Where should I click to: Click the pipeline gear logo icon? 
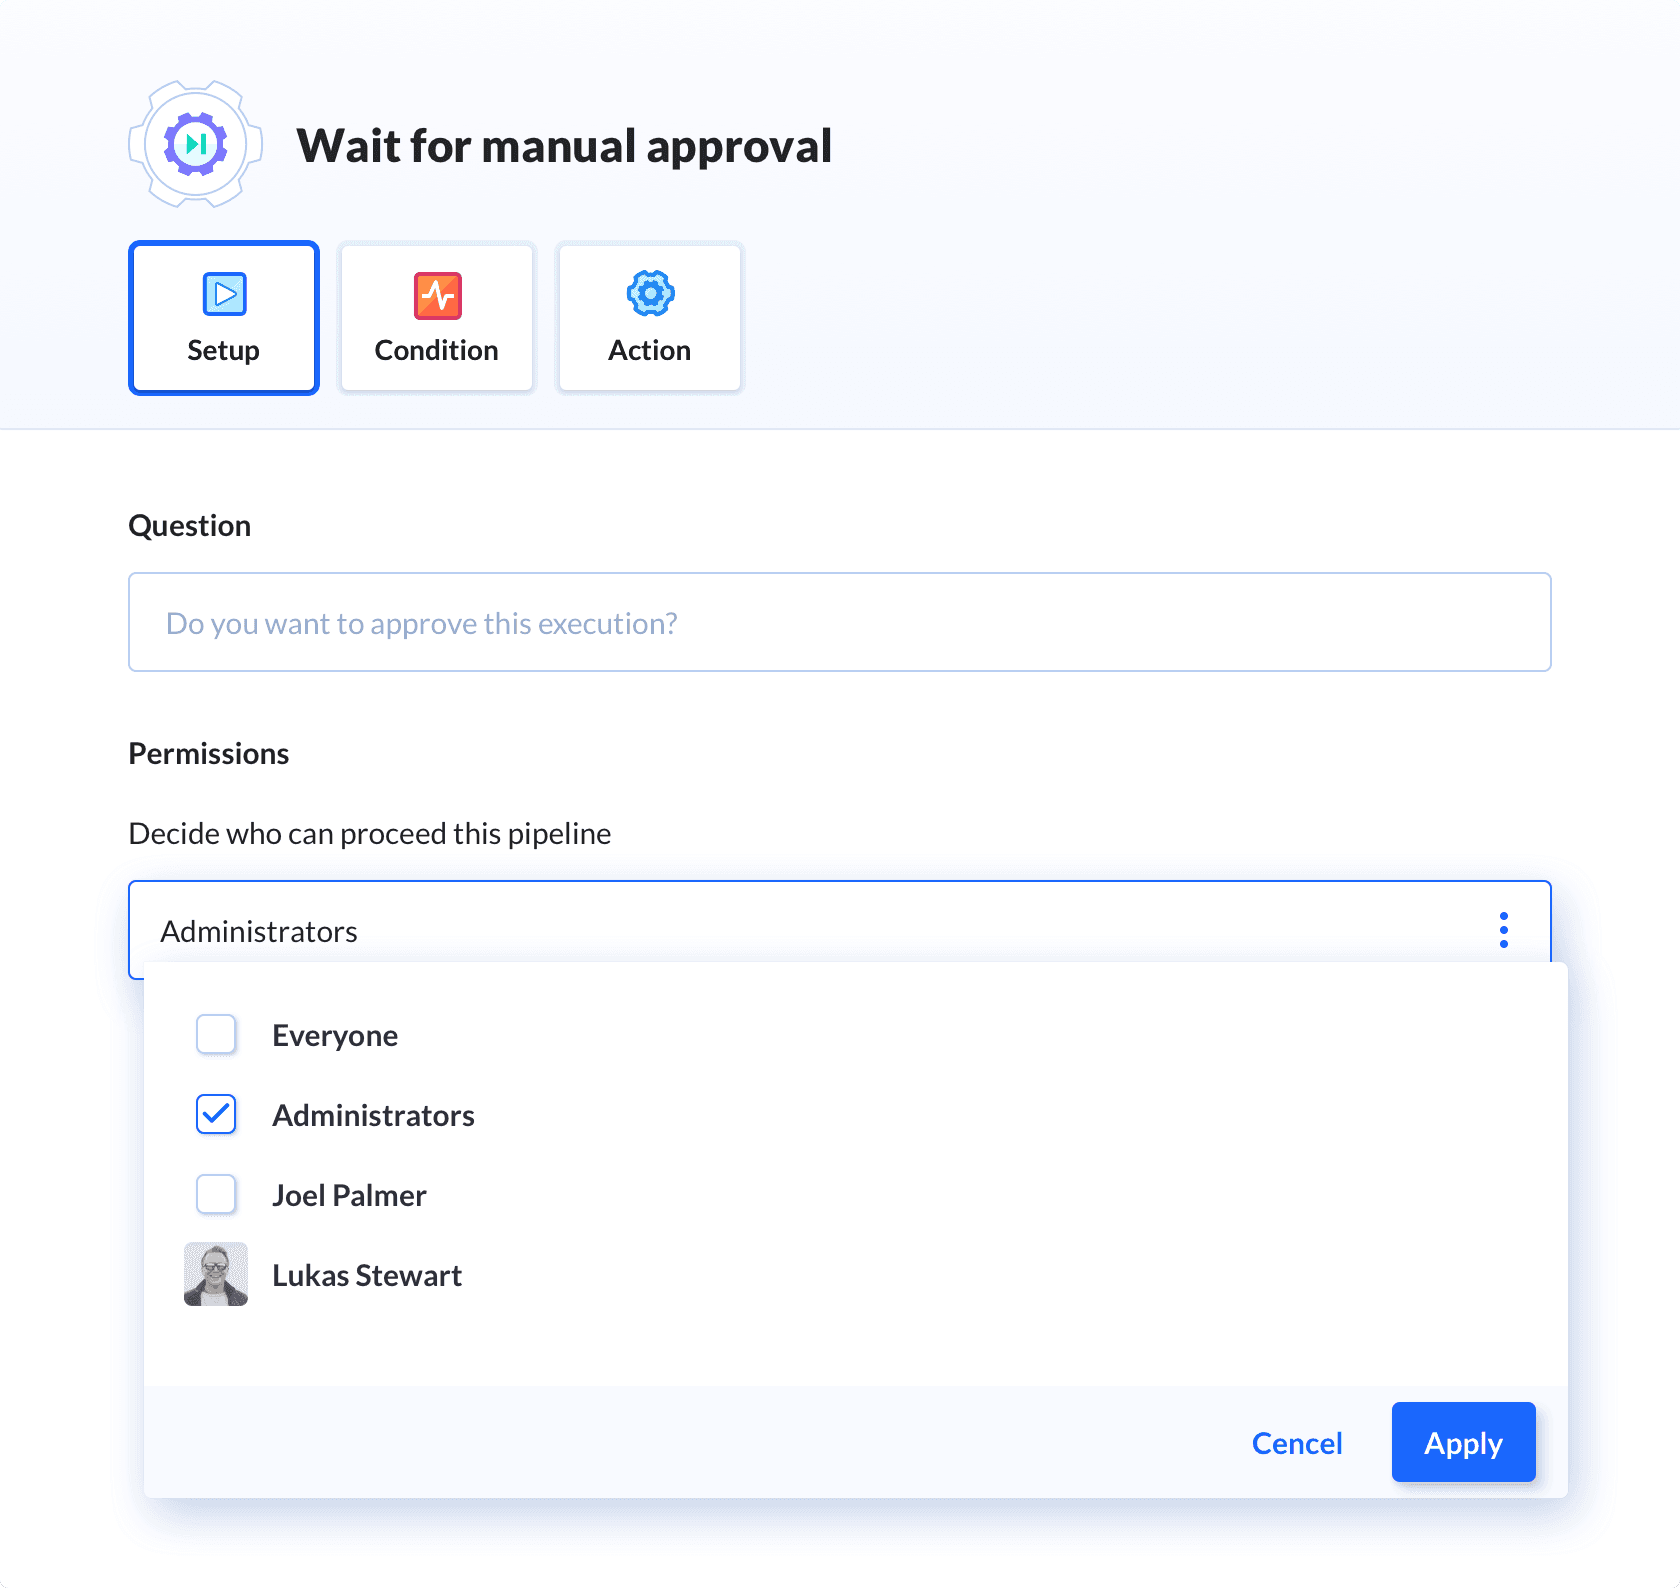click(196, 144)
